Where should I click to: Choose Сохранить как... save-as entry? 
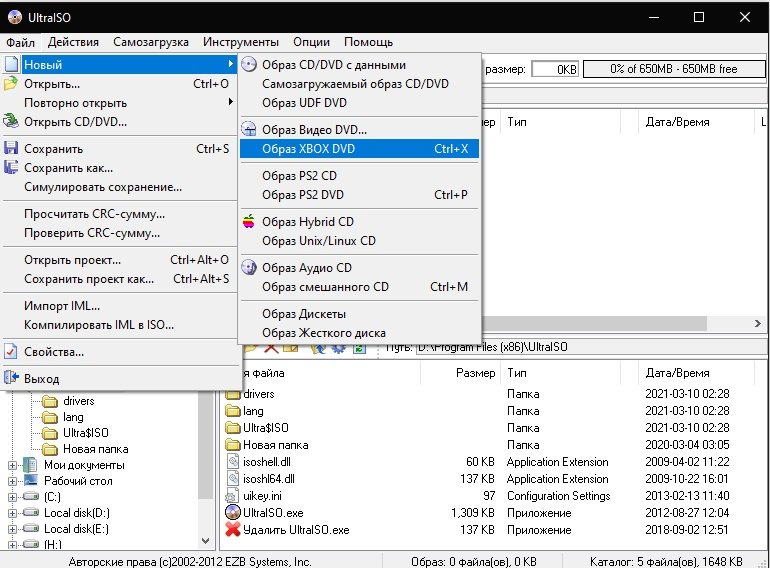pyautogui.click(x=120, y=168)
